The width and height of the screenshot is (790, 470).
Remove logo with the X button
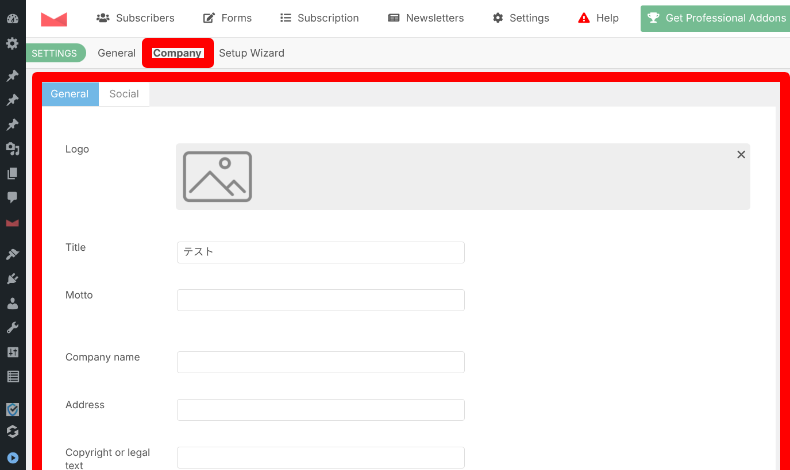[741, 155]
